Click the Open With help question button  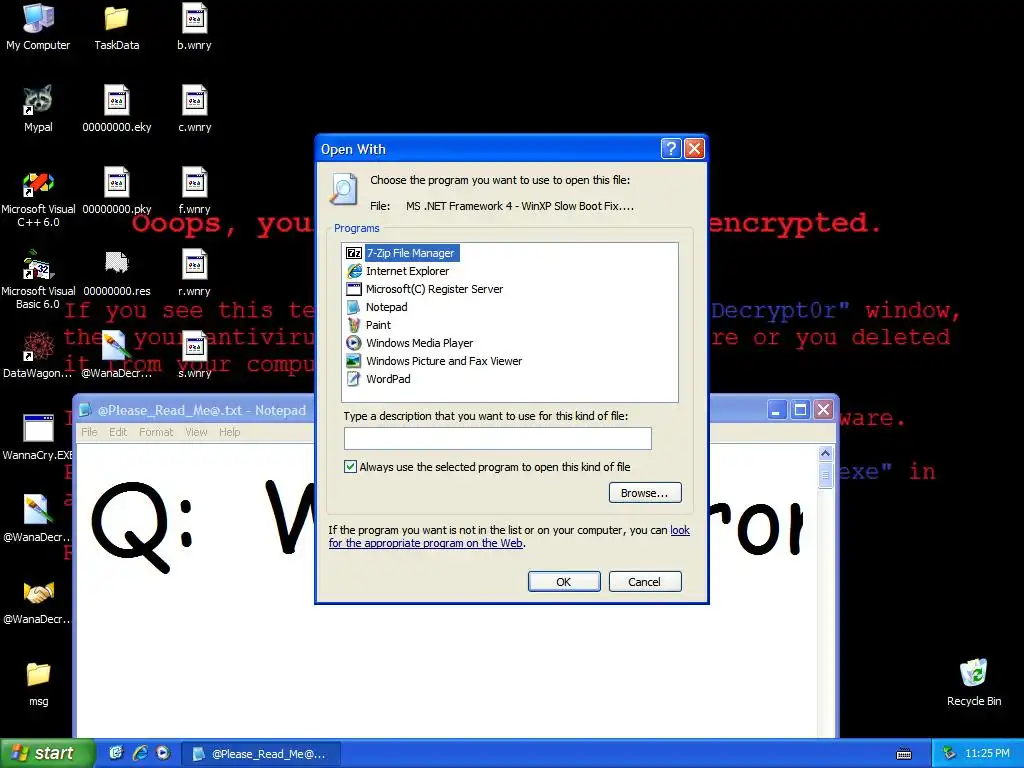tap(671, 149)
